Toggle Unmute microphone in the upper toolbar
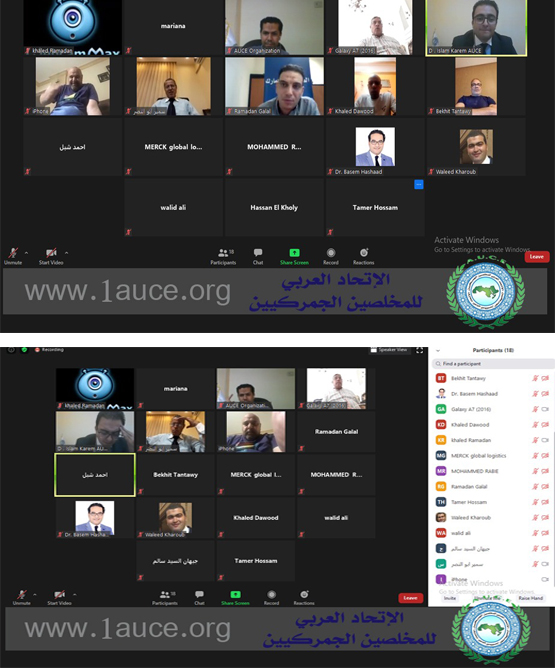This screenshot has width=555, height=668. click(13, 256)
